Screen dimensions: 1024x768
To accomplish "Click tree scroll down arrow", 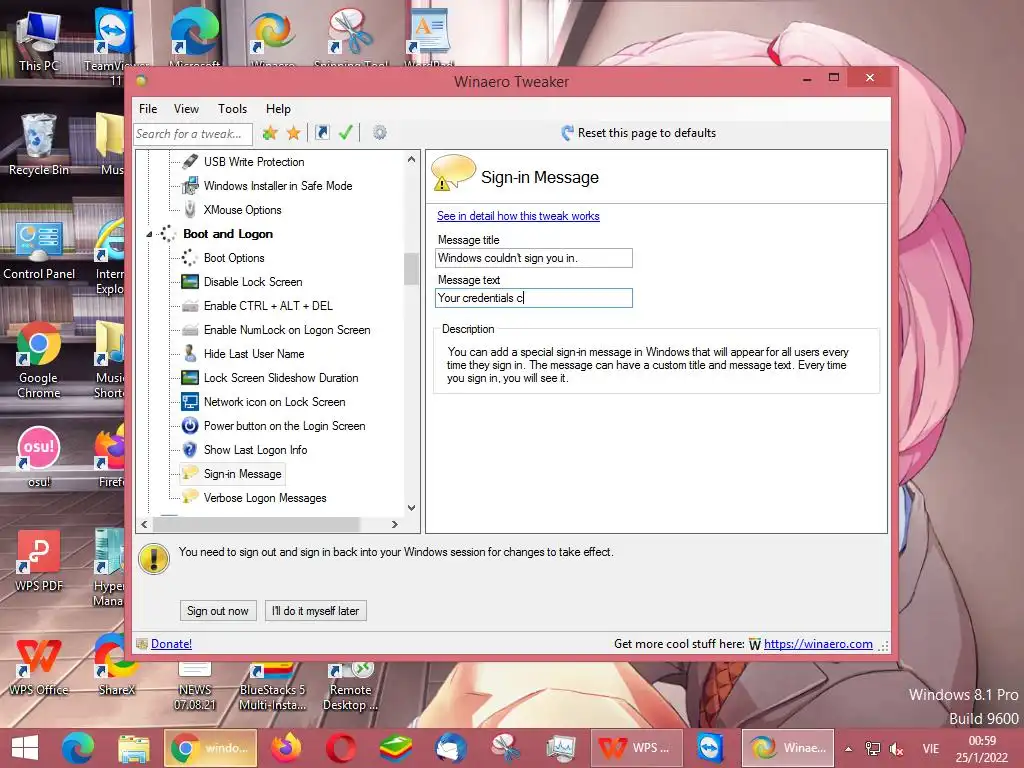I will (411, 507).
